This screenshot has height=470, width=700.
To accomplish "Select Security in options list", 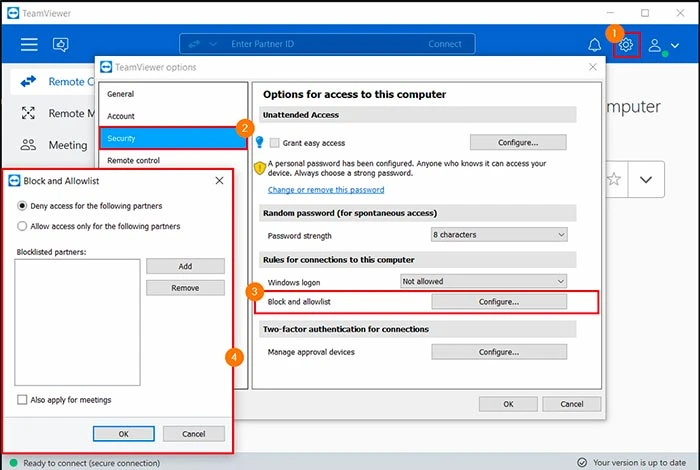I will click(173, 138).
